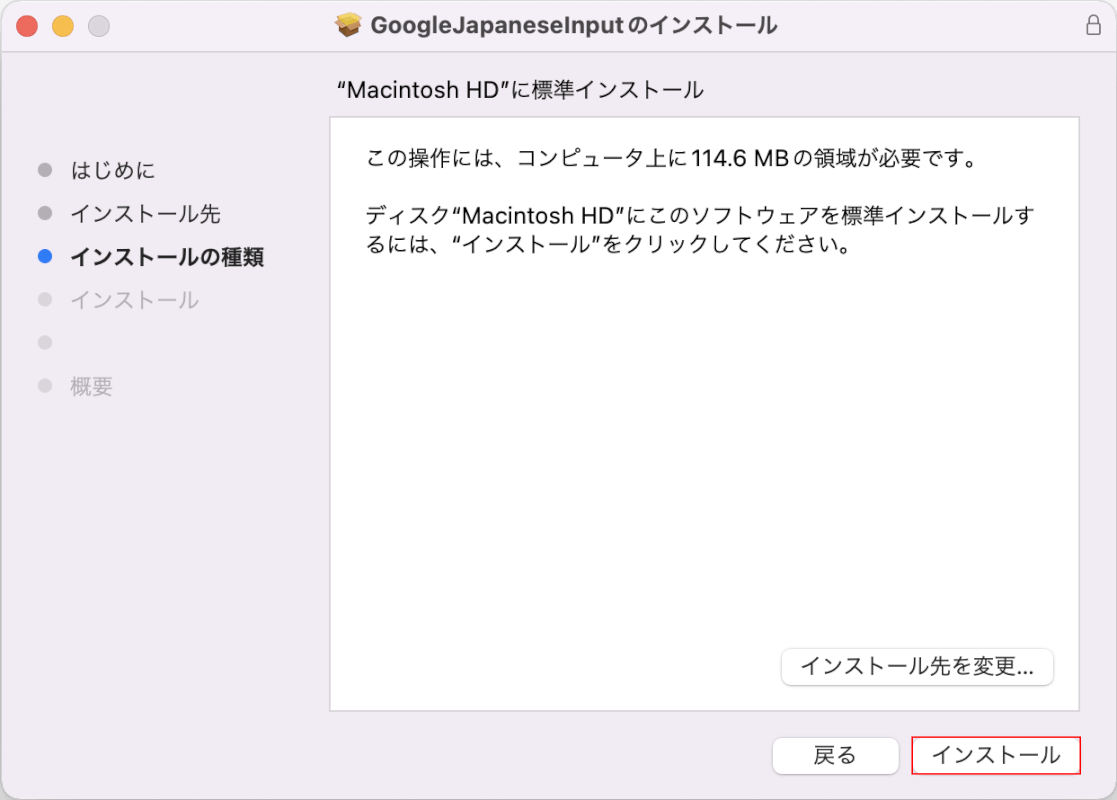Select the インストールの種類 step
This screenshot has height=800, width=1117.
(x=167, y=256)
